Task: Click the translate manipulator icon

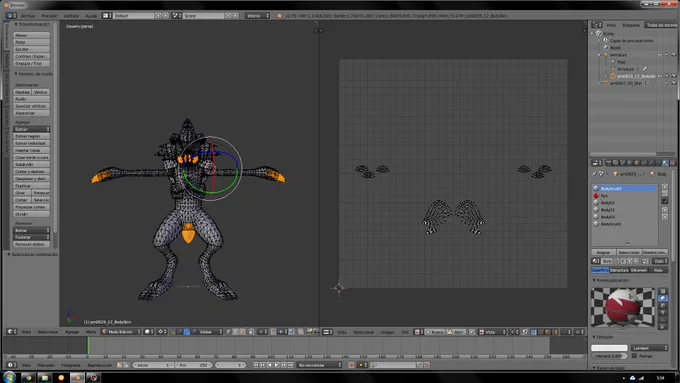Action: click(x=180, y=332)
